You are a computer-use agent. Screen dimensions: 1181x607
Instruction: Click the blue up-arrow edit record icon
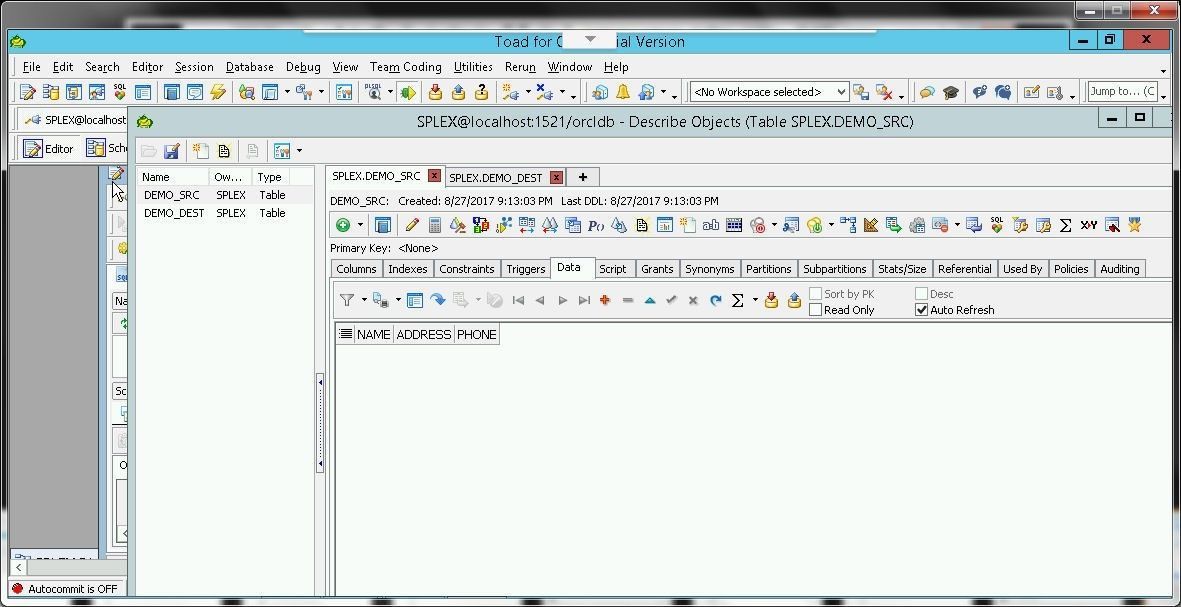650,300
